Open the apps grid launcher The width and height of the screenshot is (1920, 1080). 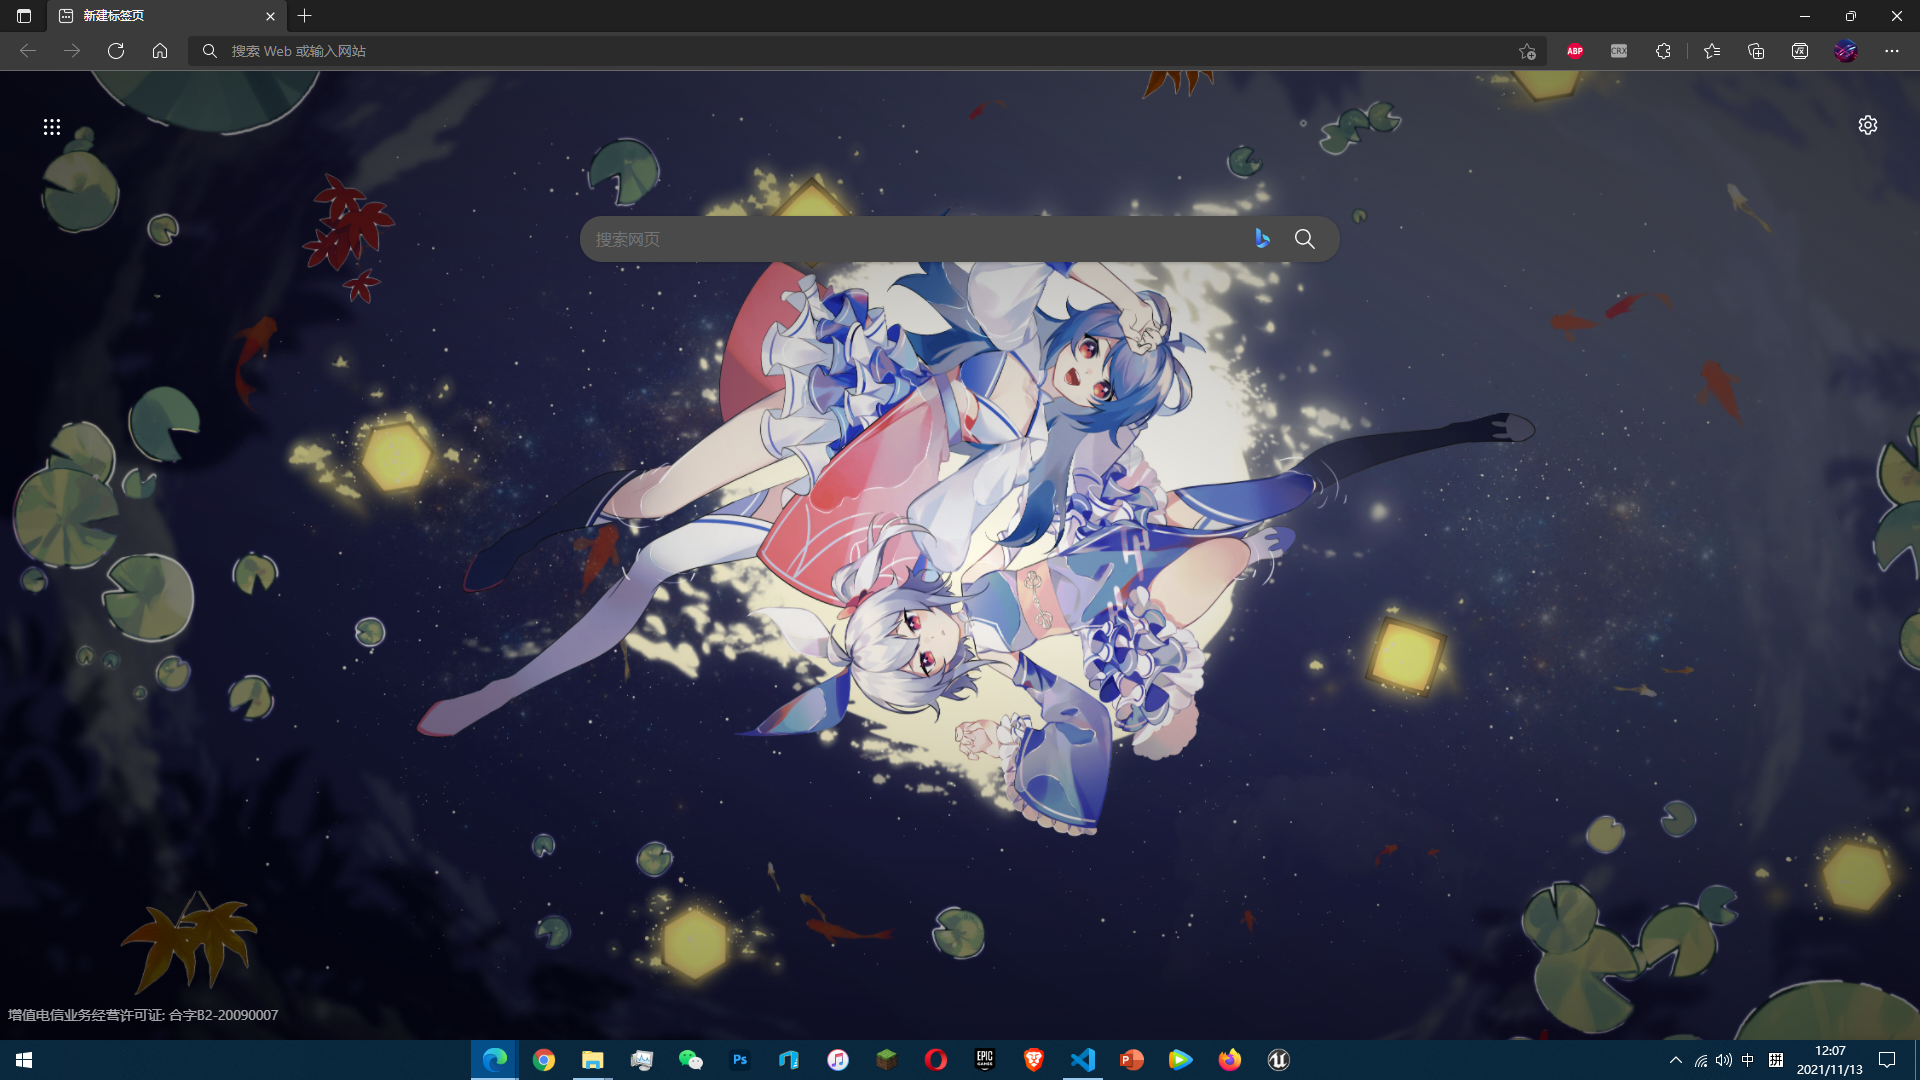click(52, 127)
